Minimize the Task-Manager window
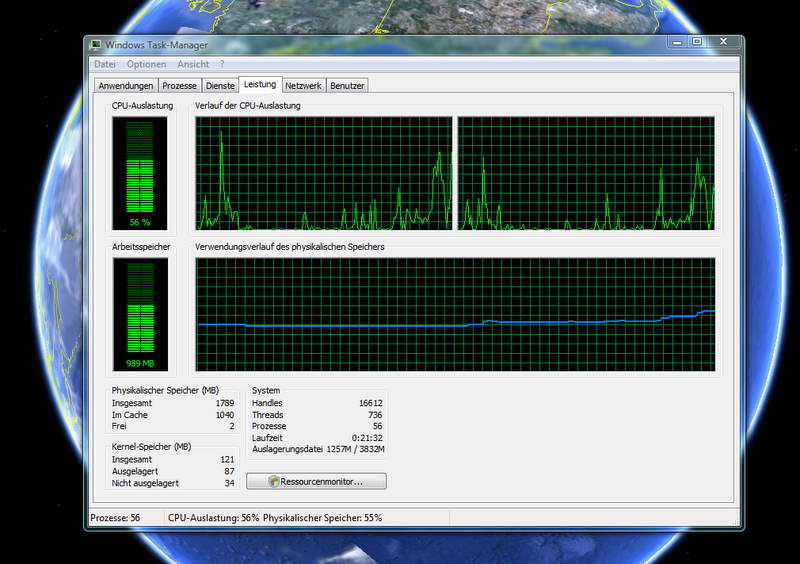This screenshot has width=800, height=564. (677, 42)
